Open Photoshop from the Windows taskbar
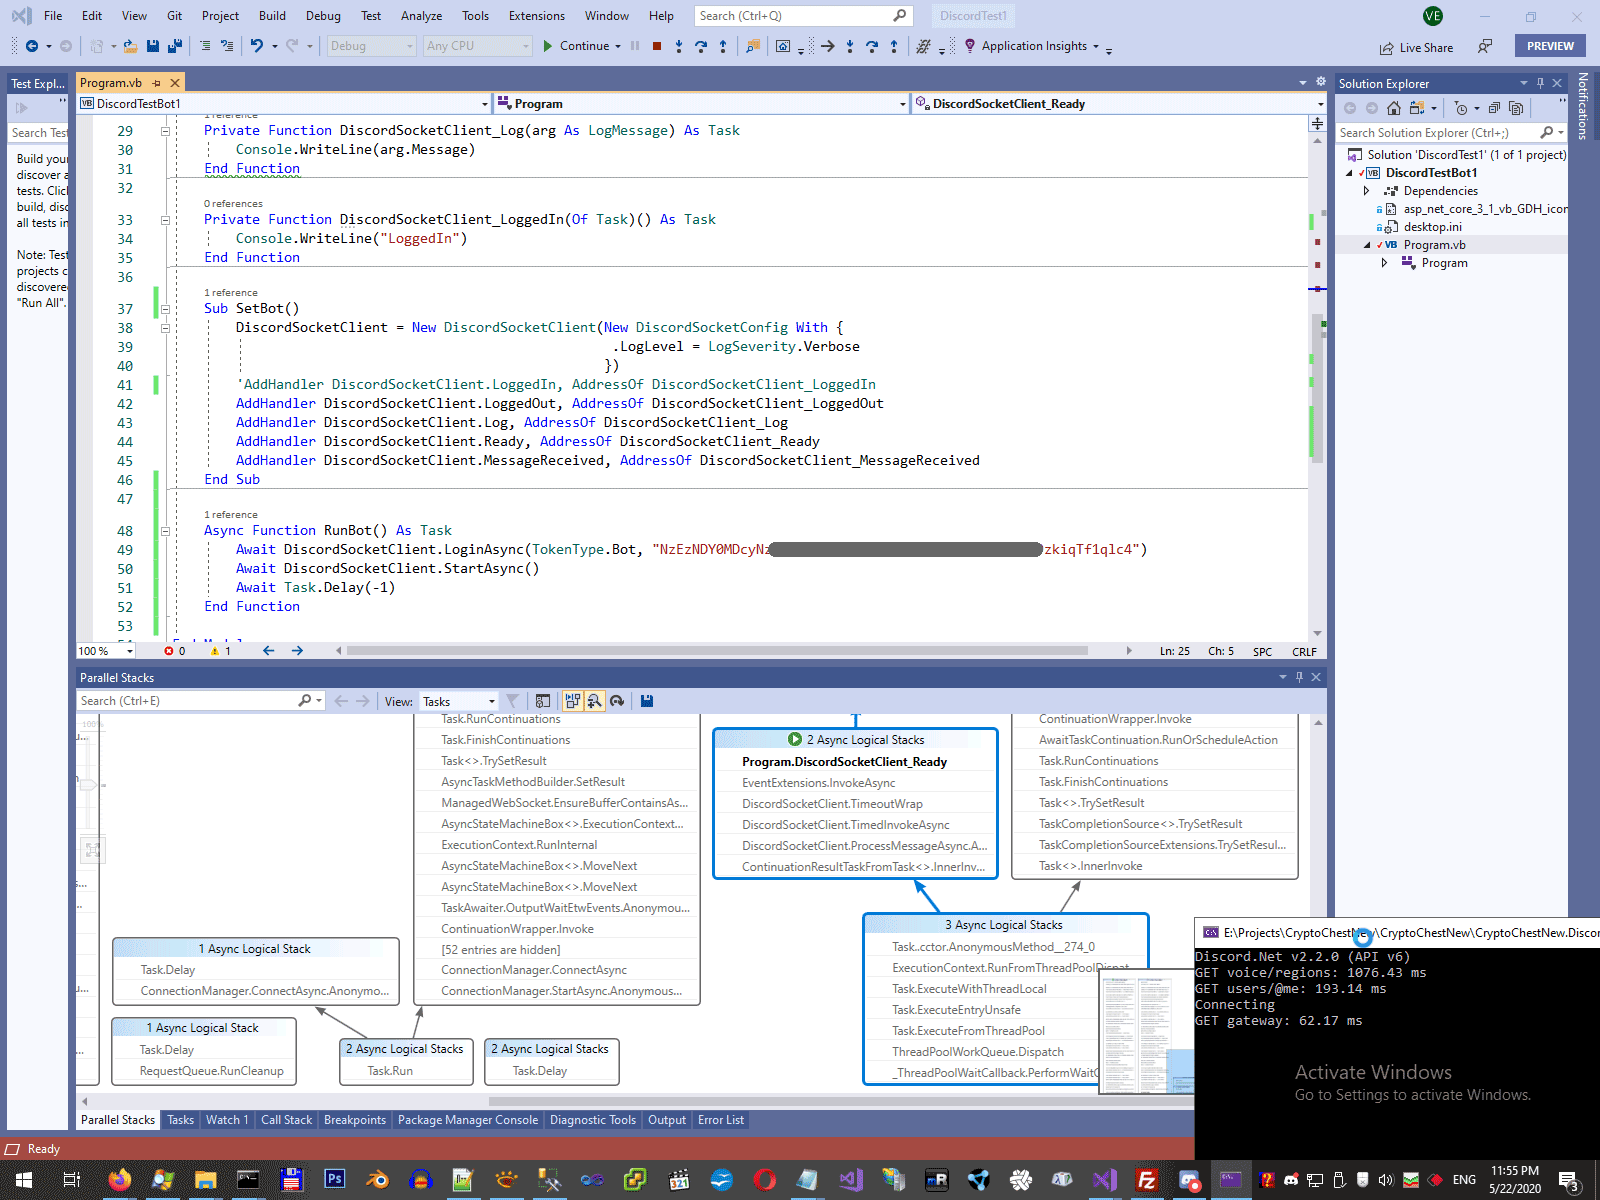1600x1200 pixels. coord(334,1180)
